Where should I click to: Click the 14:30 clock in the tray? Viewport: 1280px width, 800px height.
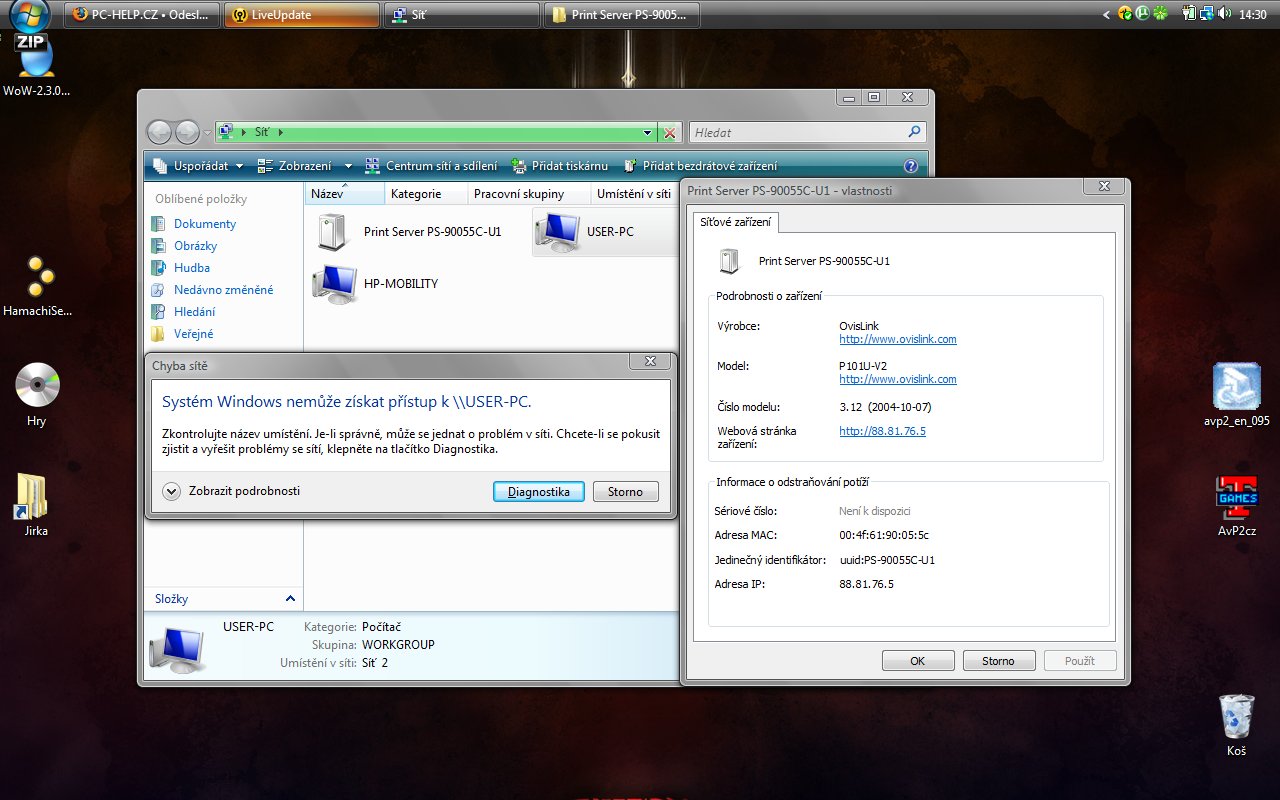pos(1253,15)
